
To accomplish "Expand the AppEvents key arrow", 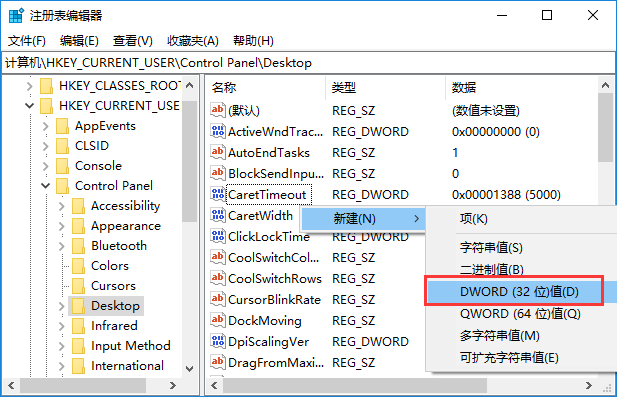I will (x=46, y=126).
